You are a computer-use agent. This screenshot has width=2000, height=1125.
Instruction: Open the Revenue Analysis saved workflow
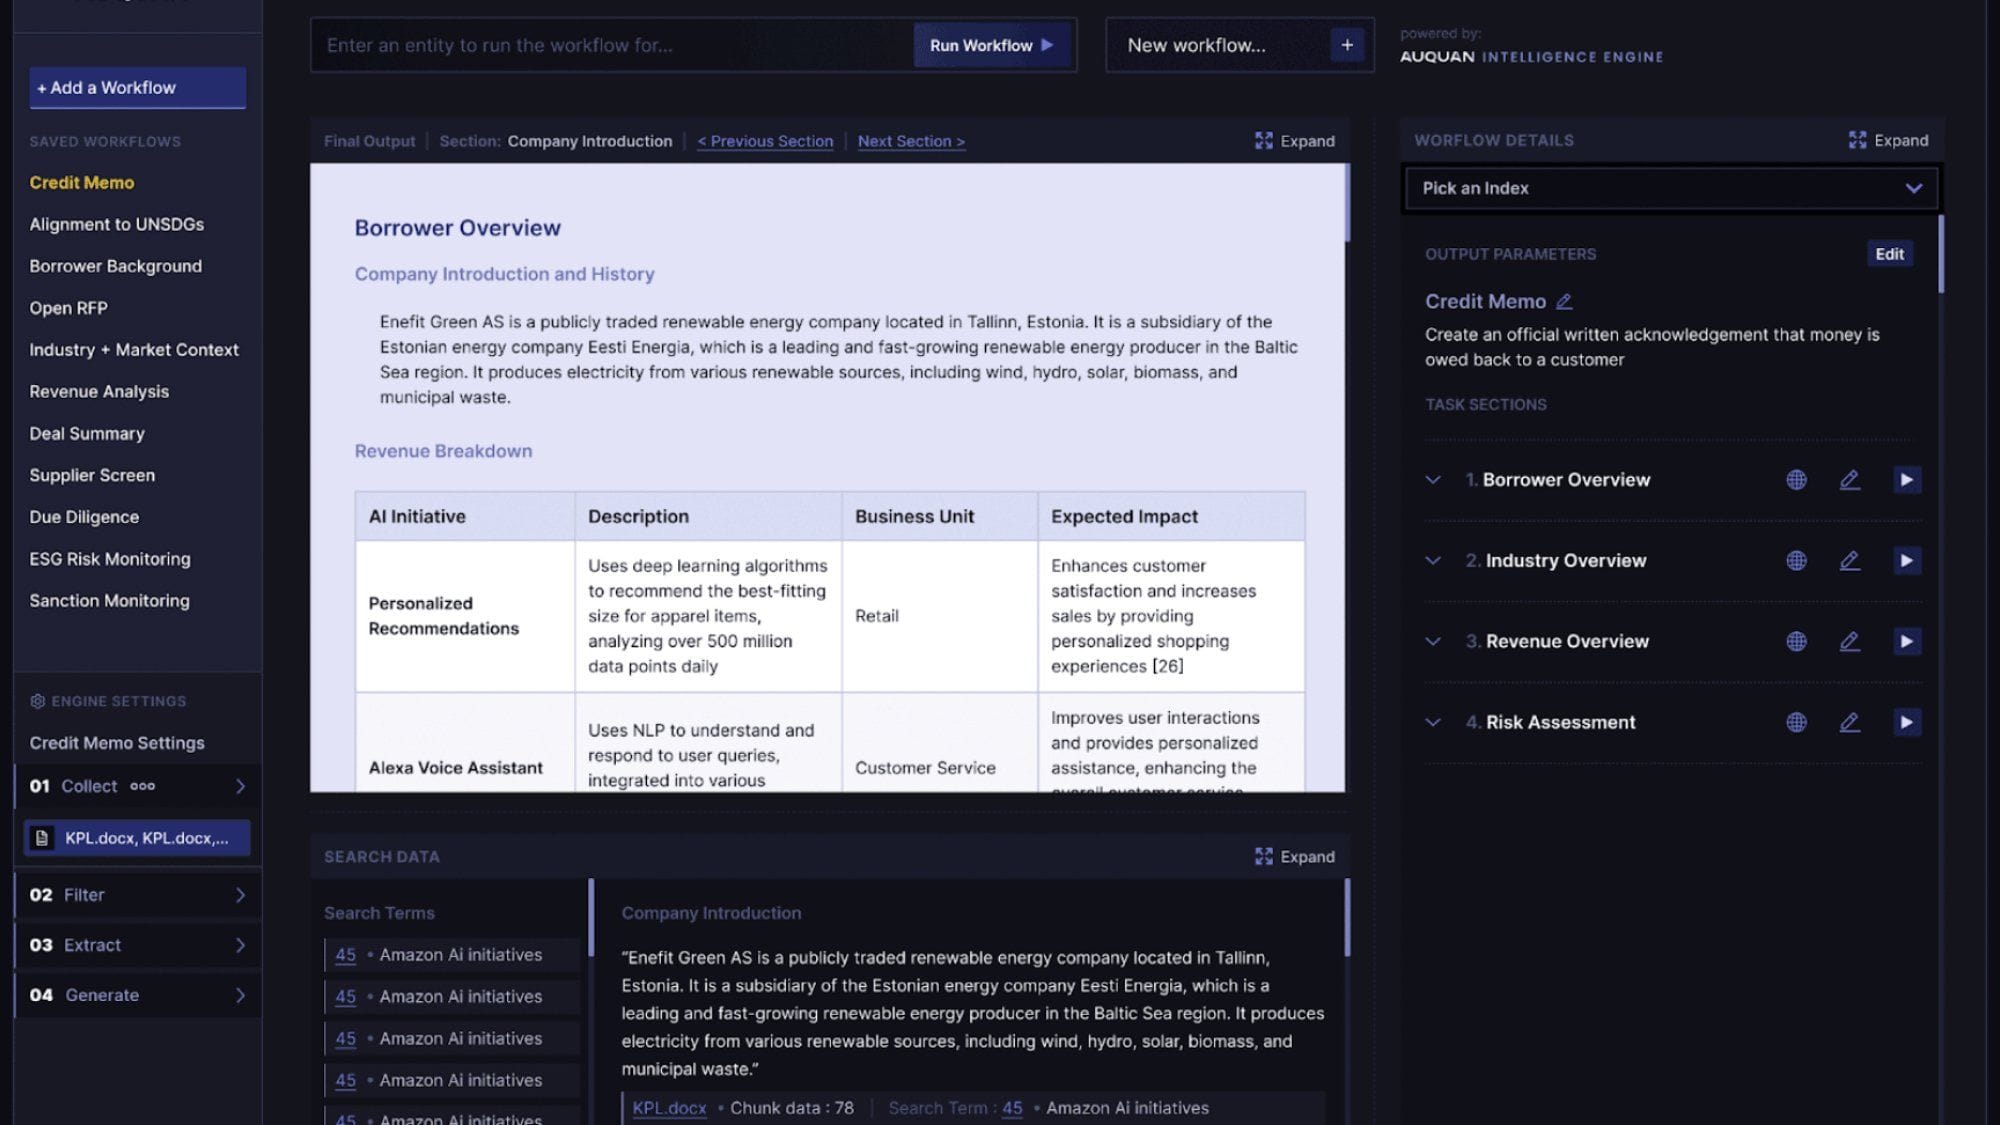(x=99, y=392)
